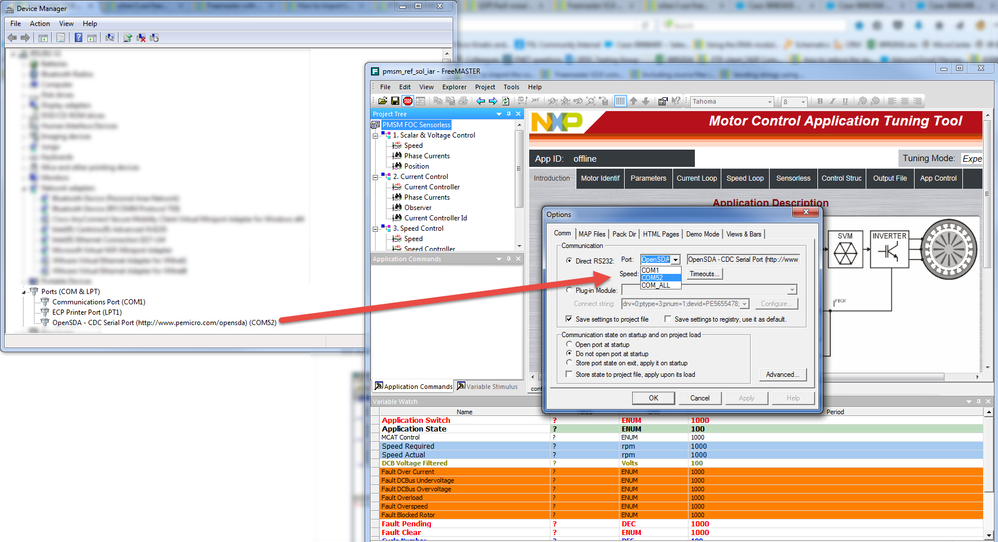This screenshot has height=542, width=998.
Task: Select Open port at startup radio button
Action: click(569, 344)
